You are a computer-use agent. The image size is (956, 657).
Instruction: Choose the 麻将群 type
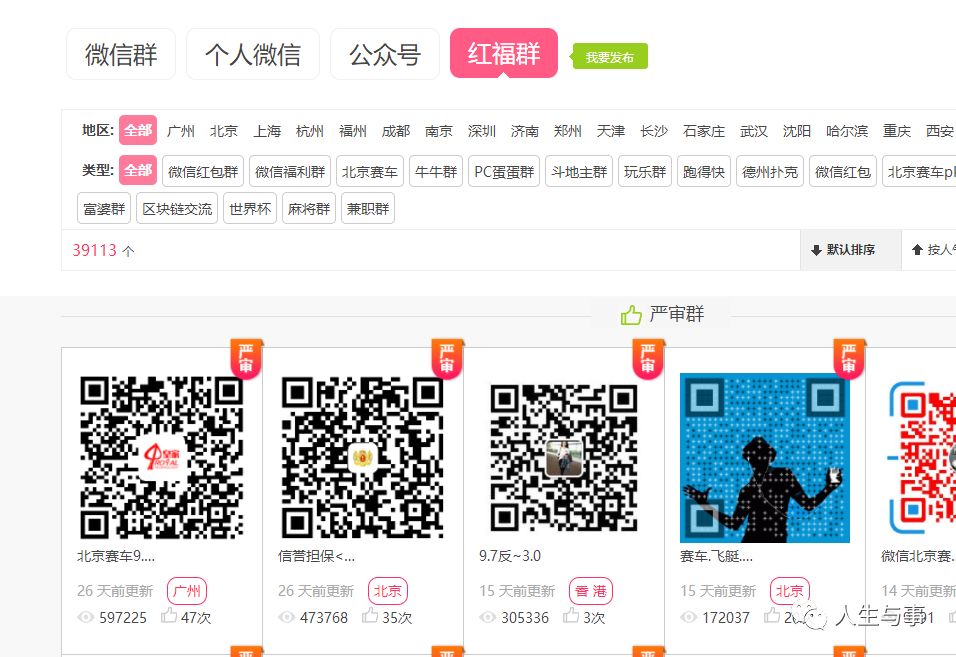coord(309,208)
